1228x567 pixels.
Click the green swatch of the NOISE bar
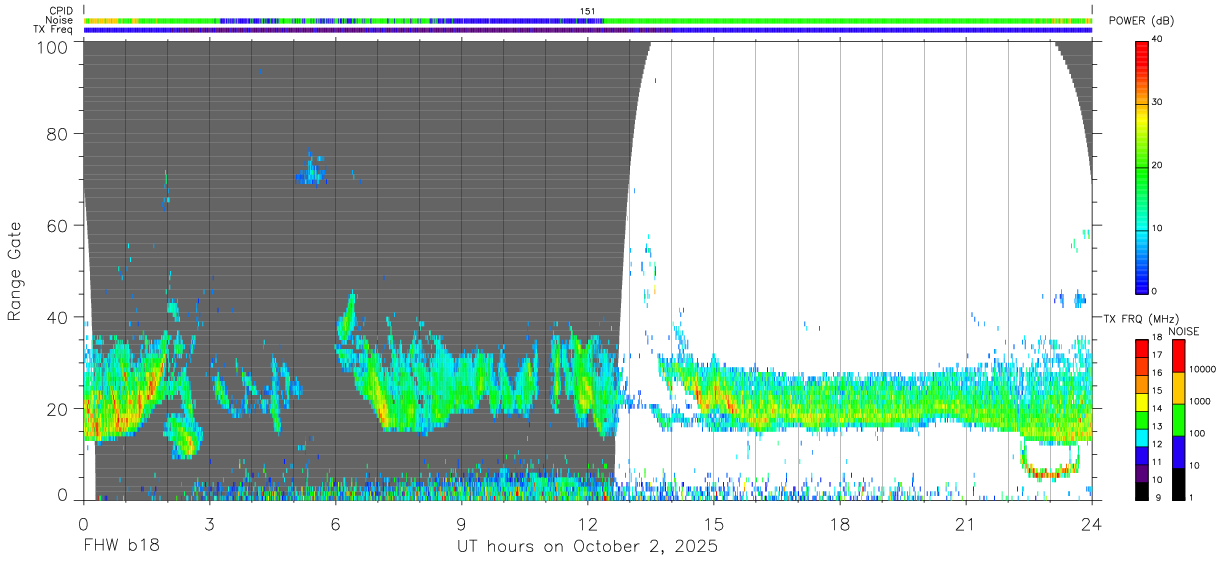click(1178, 419)
